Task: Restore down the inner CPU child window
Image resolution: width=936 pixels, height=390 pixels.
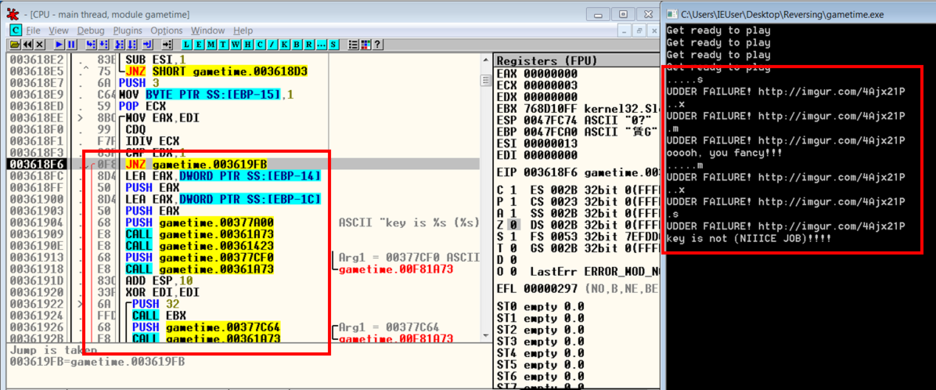Action: 639,30
